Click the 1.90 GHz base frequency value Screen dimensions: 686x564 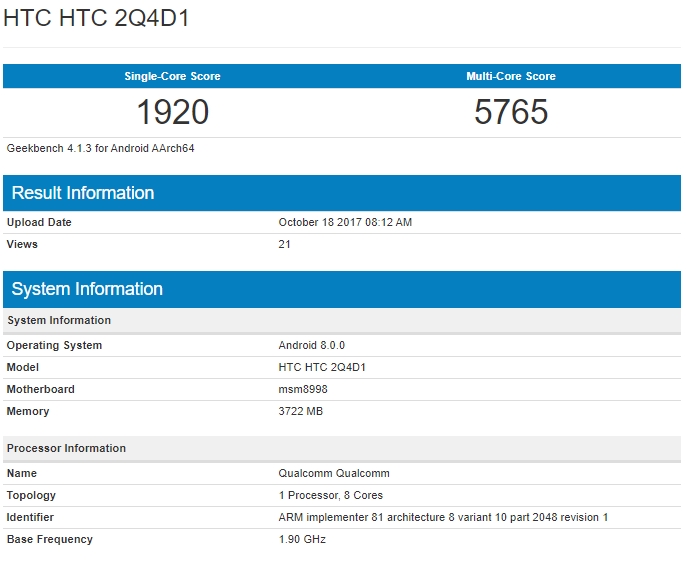coord(302,539)
